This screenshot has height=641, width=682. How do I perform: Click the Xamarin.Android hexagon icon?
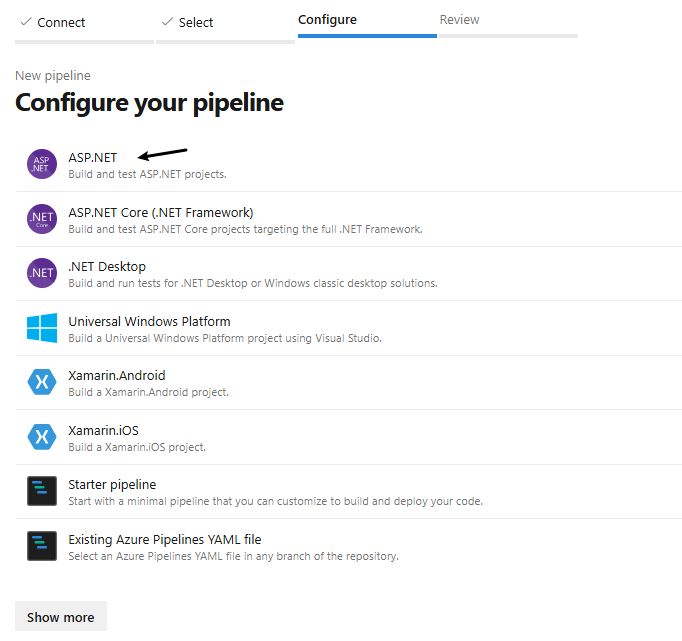(42, 382)
